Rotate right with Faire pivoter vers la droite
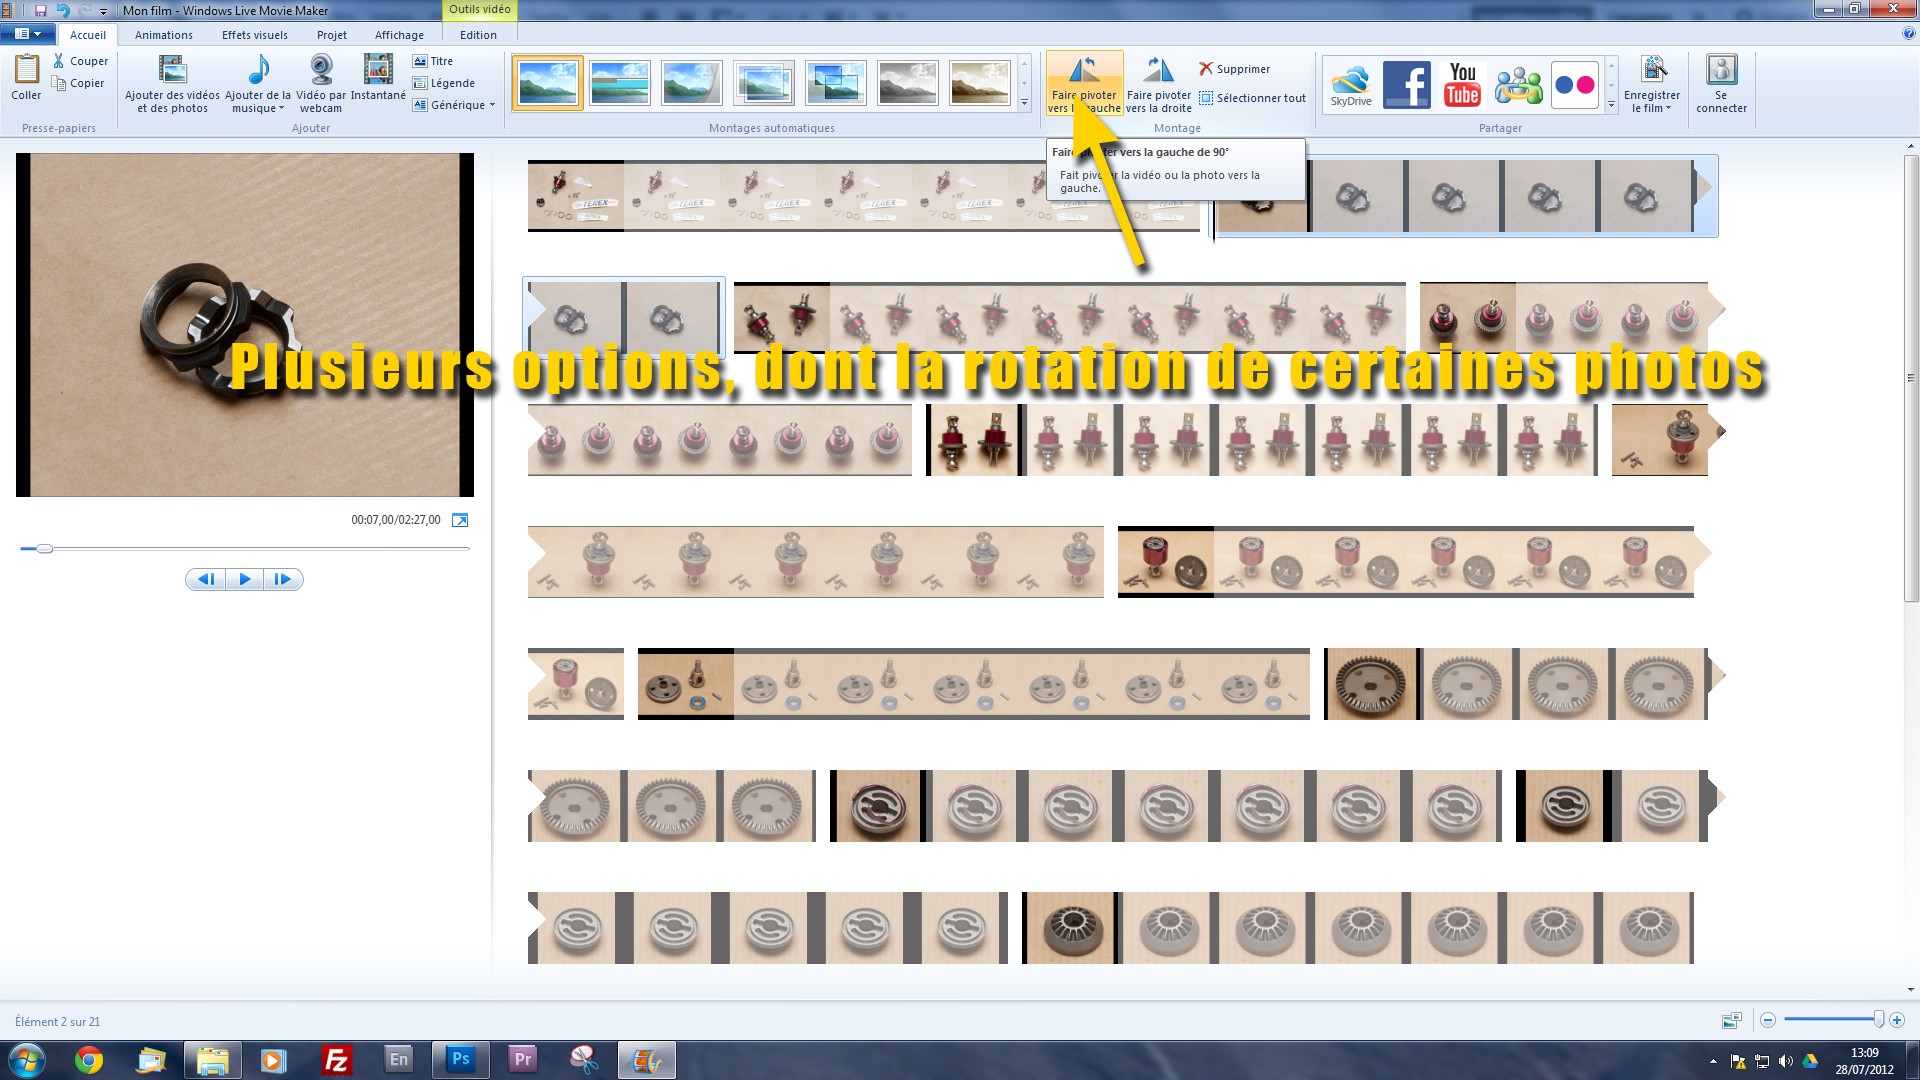The image size is (1920, 1080). tap(1159, 83)
